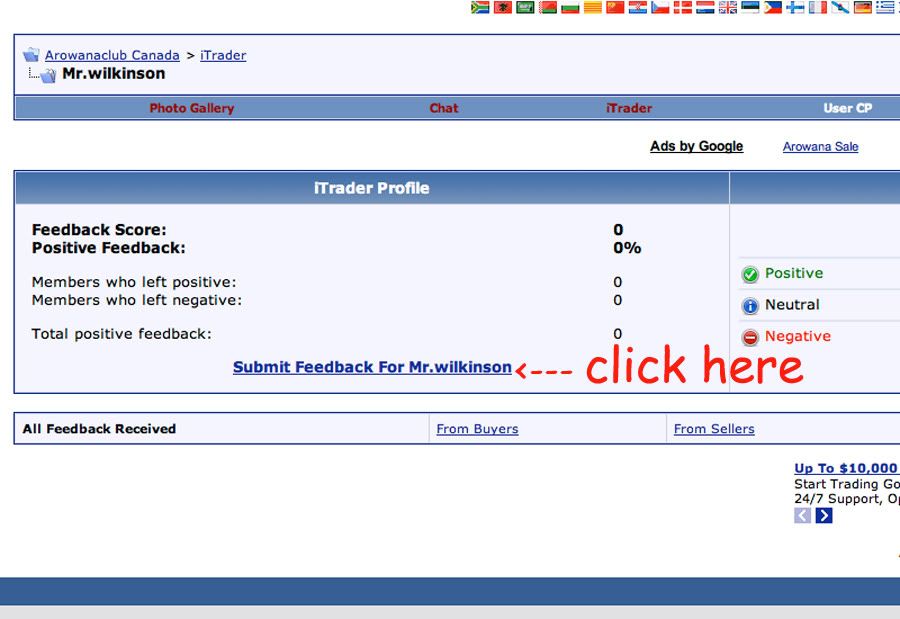
Task: Pick the Germany flag icon
Action: [x=862, y=7]
